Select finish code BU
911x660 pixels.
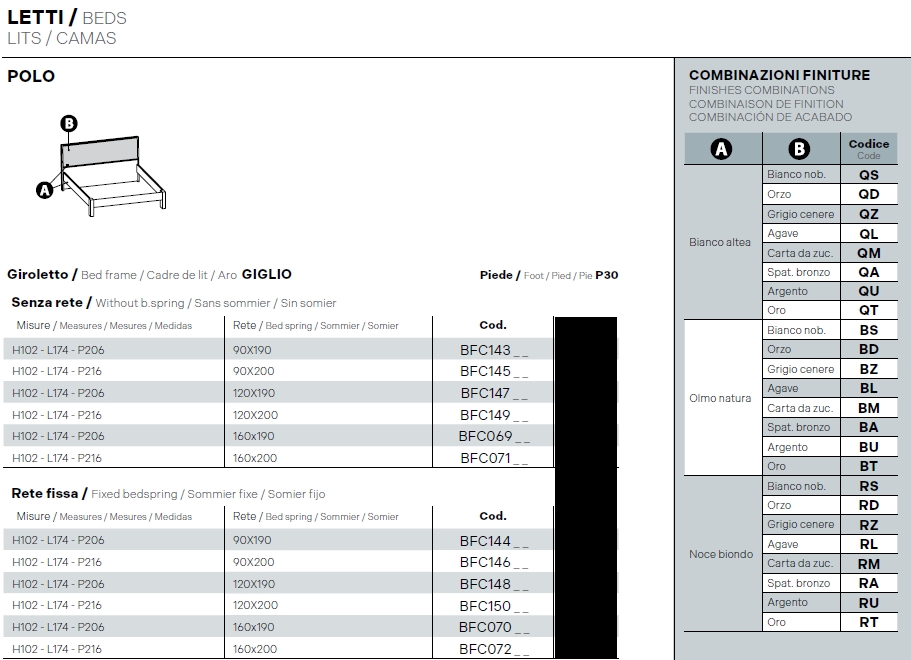point(869,447)
